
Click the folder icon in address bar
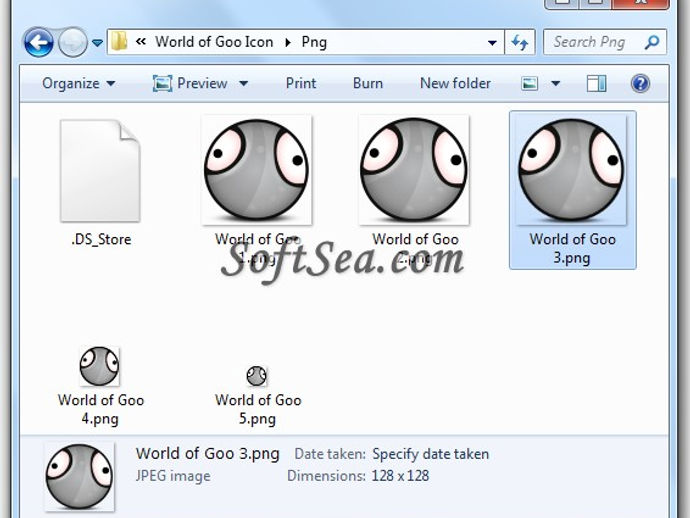coord(119,42)
